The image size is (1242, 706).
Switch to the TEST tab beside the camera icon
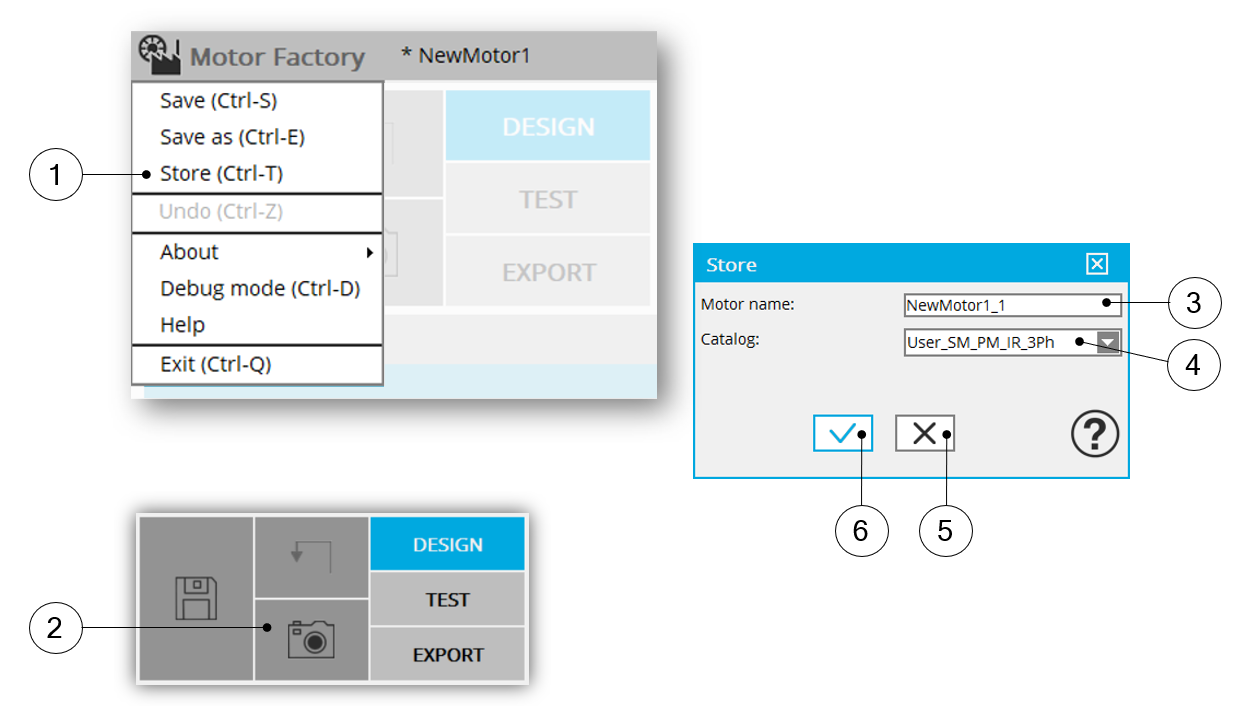tap(447, 600)
